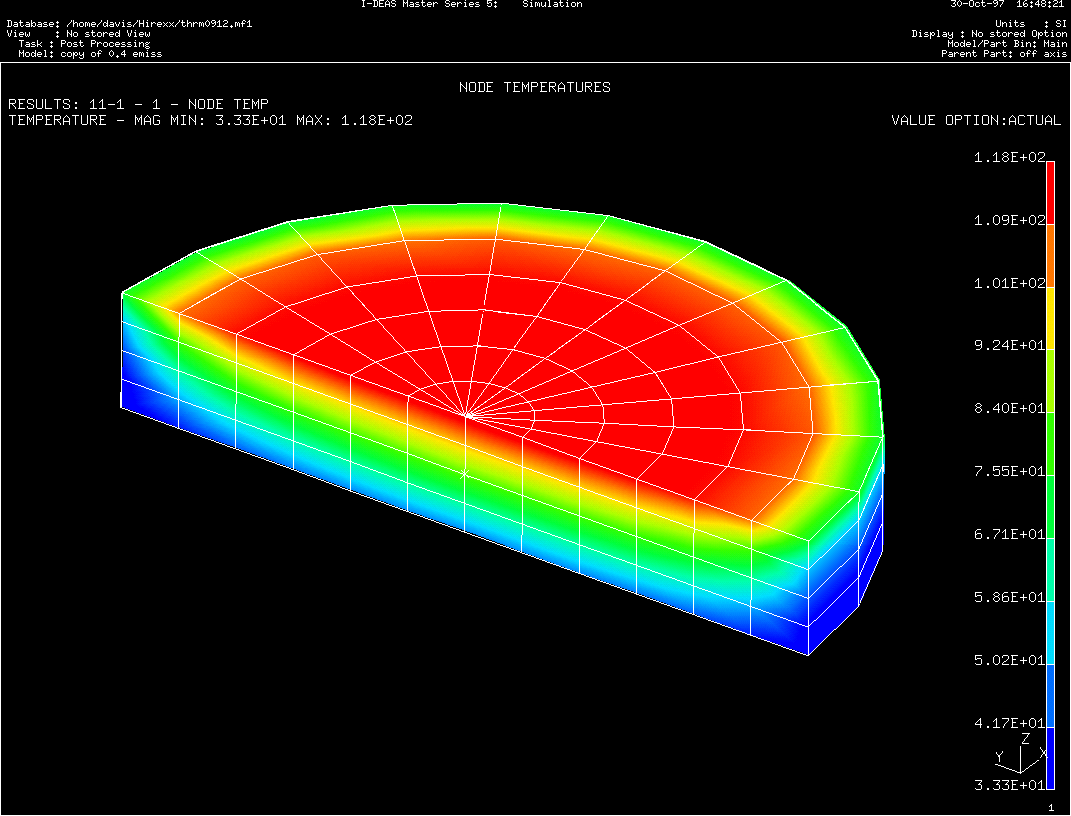
Task: Click the Parent Part: off axis label
Action: pos(1004,54)
